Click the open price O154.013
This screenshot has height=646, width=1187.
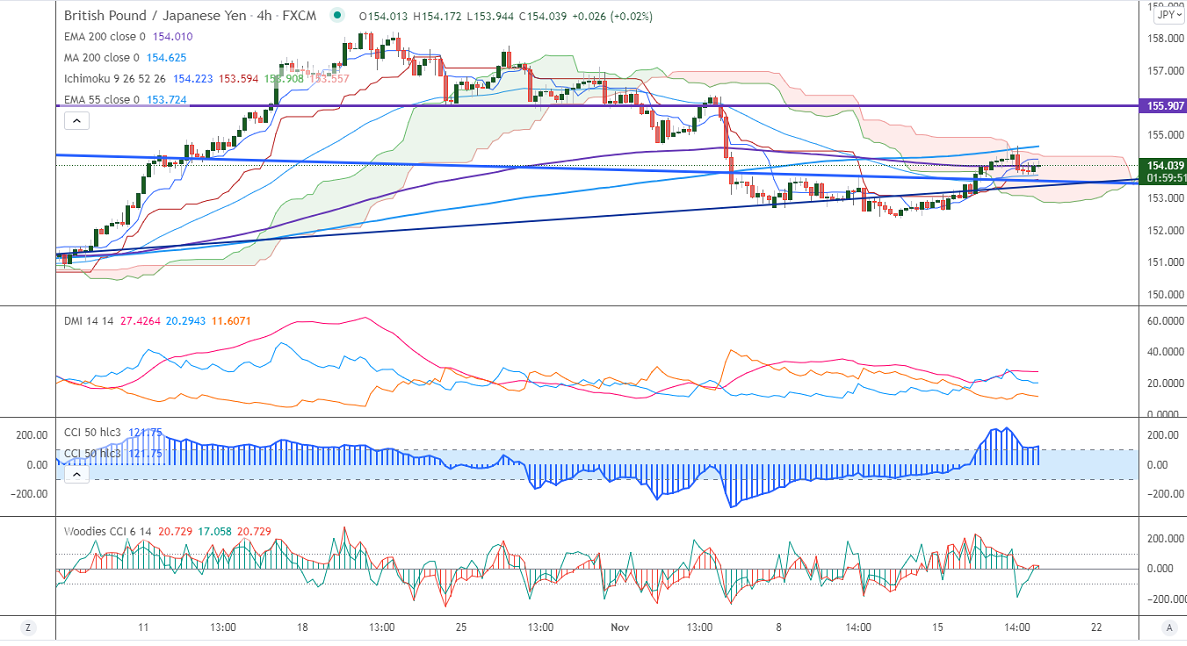coord(384,16)
